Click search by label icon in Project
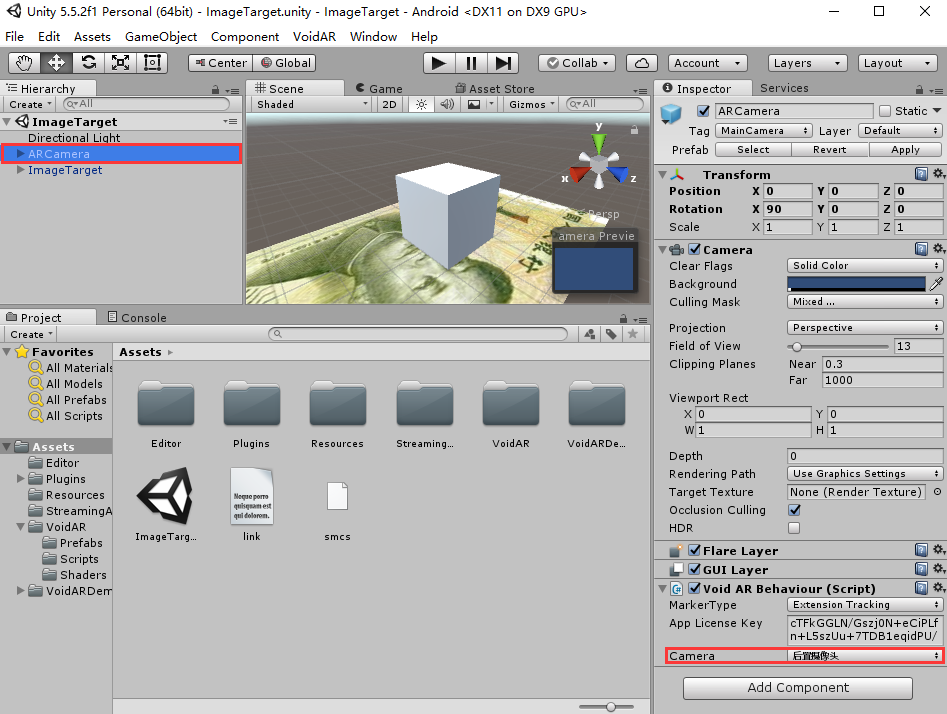 611,334
